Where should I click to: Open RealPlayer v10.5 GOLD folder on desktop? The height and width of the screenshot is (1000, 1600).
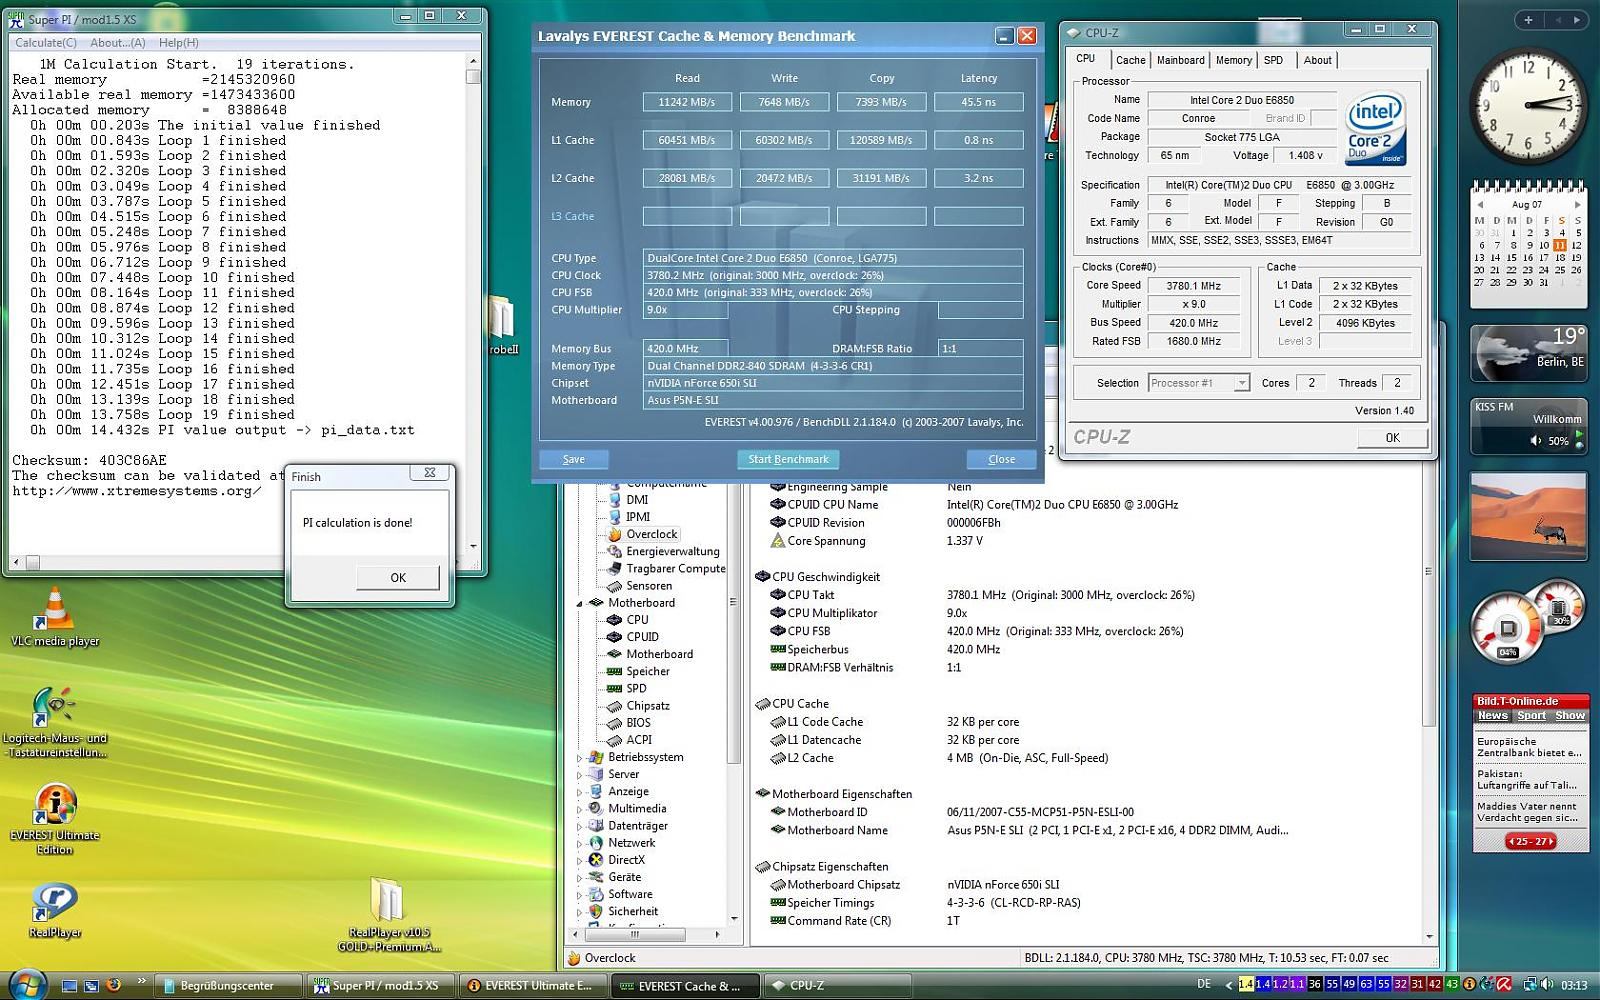pyautogui.click(x=387, y=901)
